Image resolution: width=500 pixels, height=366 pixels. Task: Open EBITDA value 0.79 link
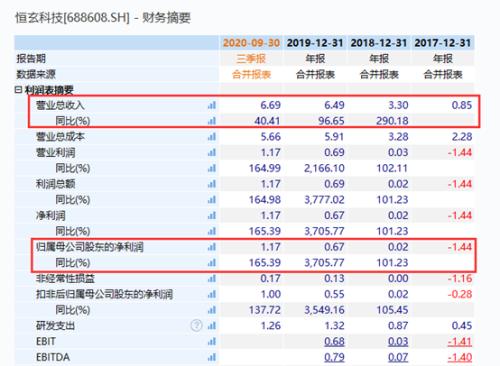(x=334, y=357)
